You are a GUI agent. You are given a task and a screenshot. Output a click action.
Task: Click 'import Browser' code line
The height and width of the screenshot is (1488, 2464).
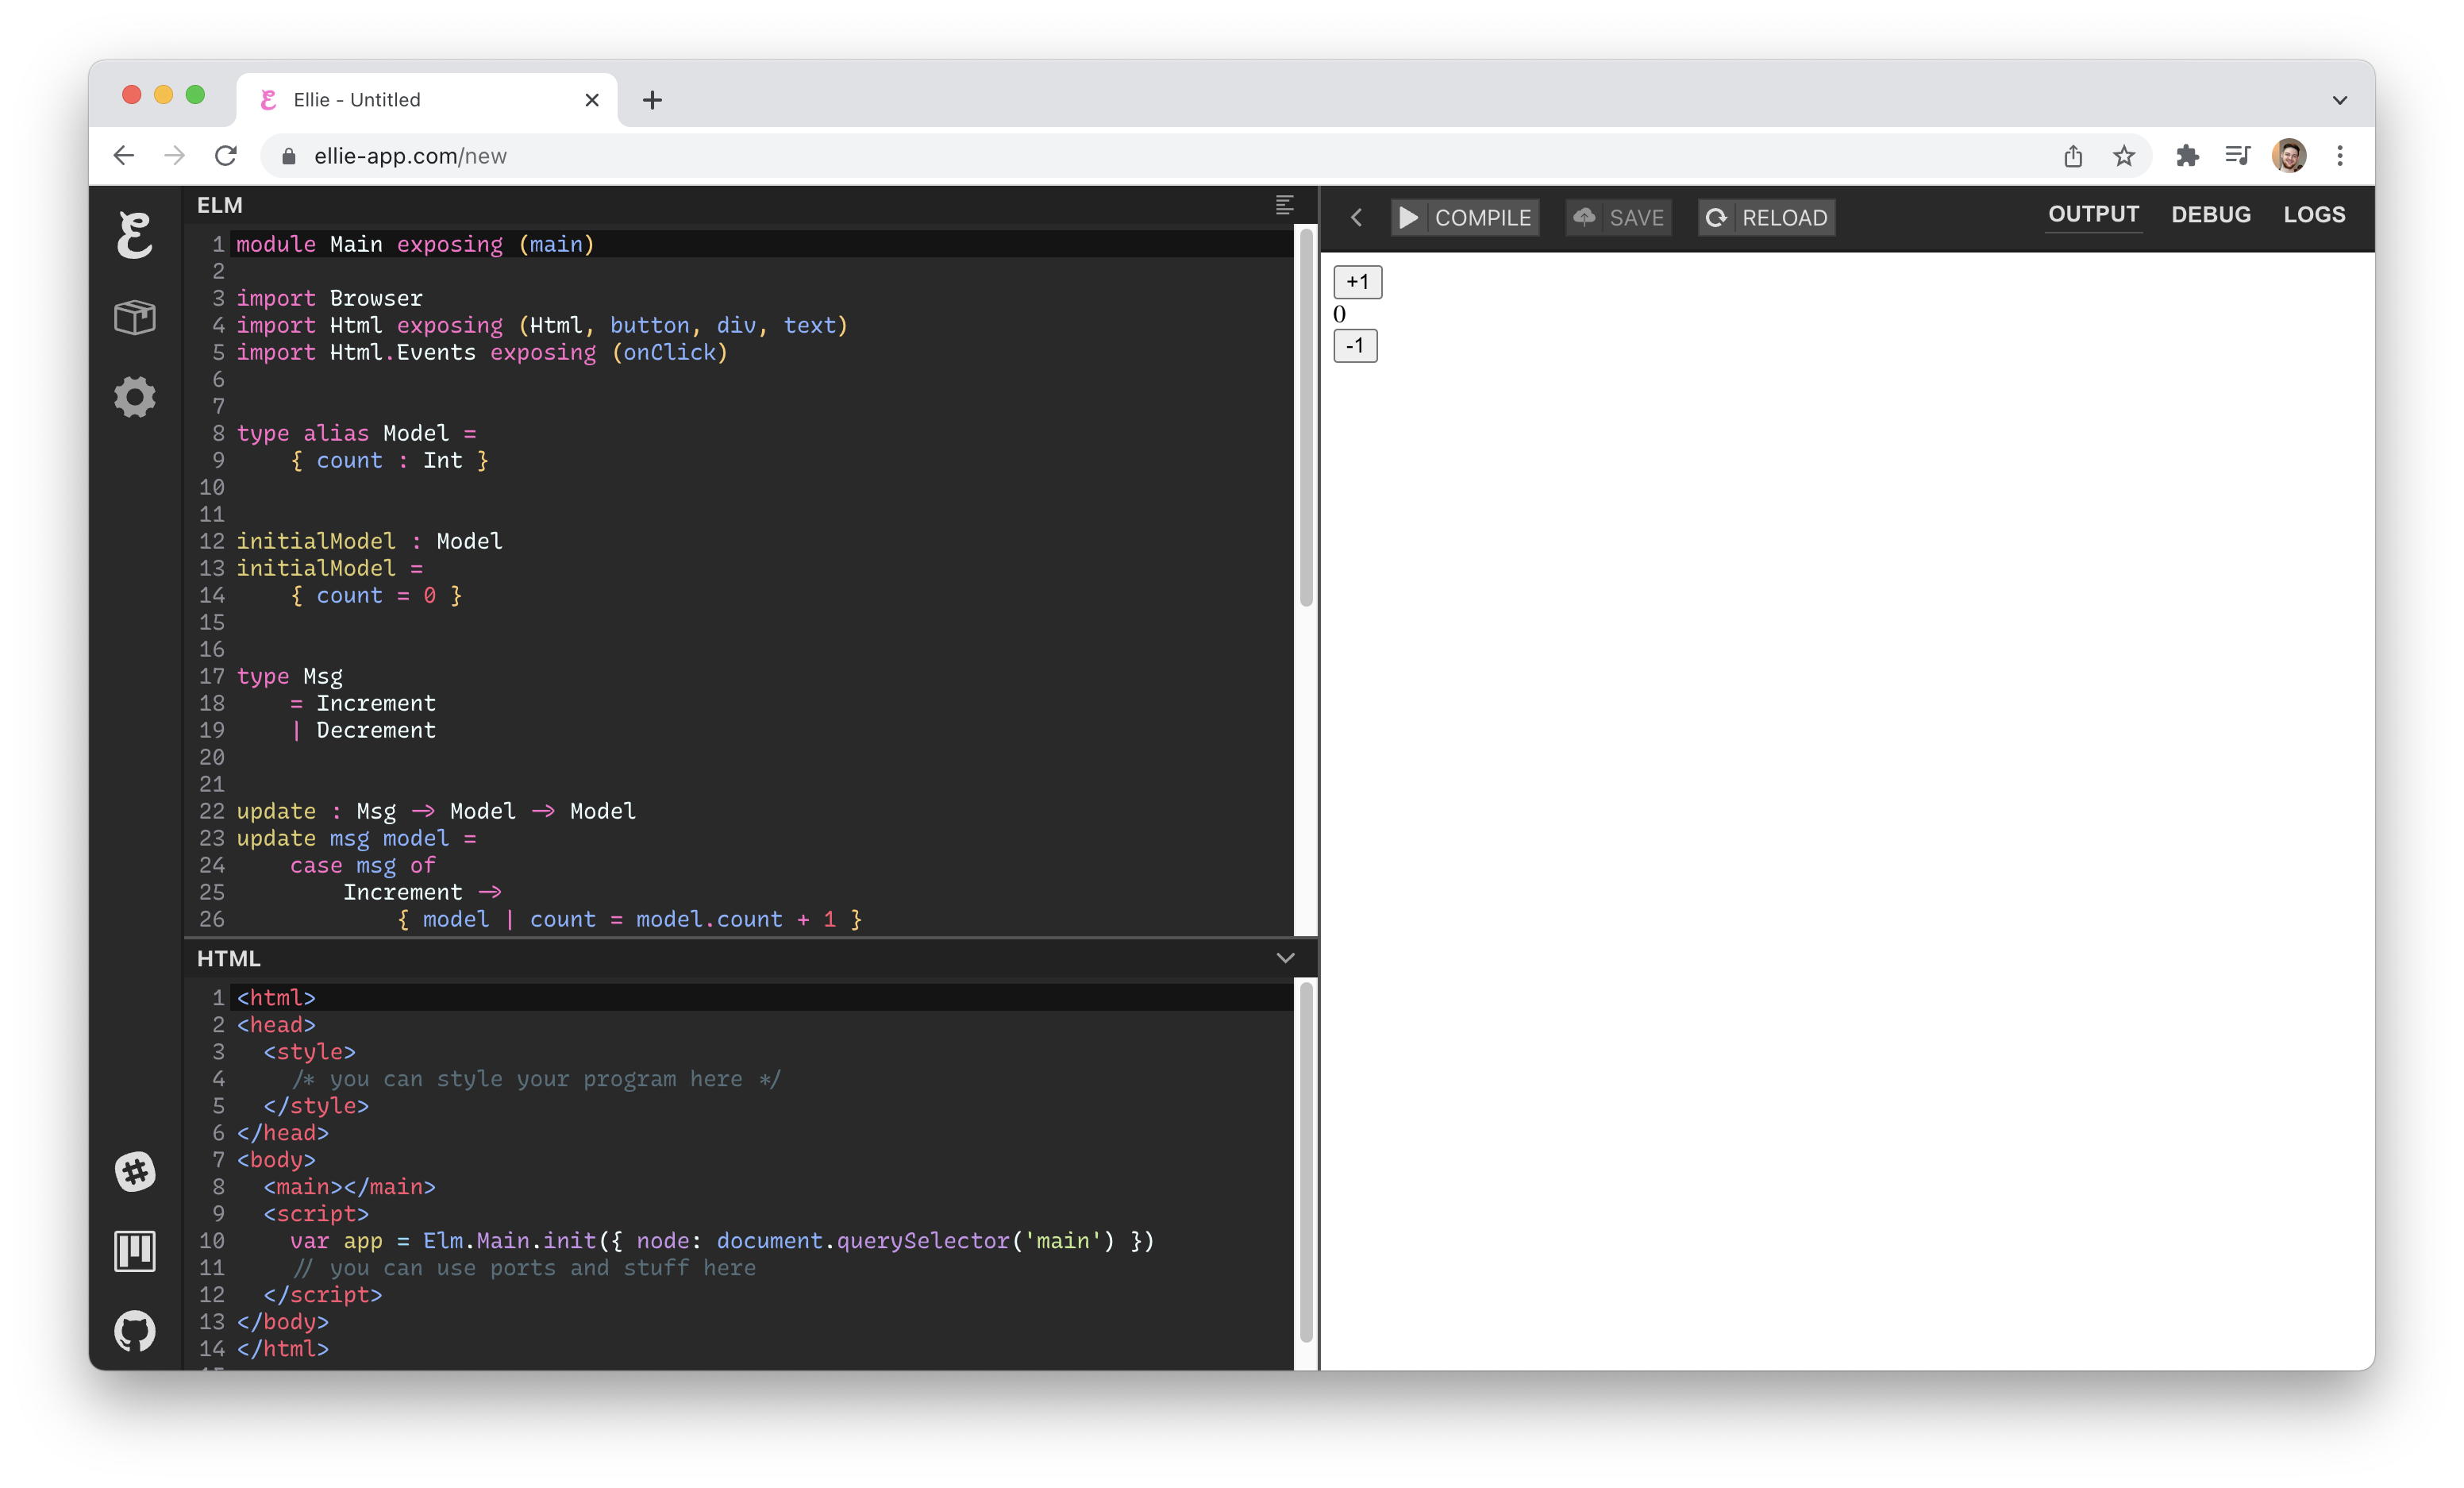[330, 298]
